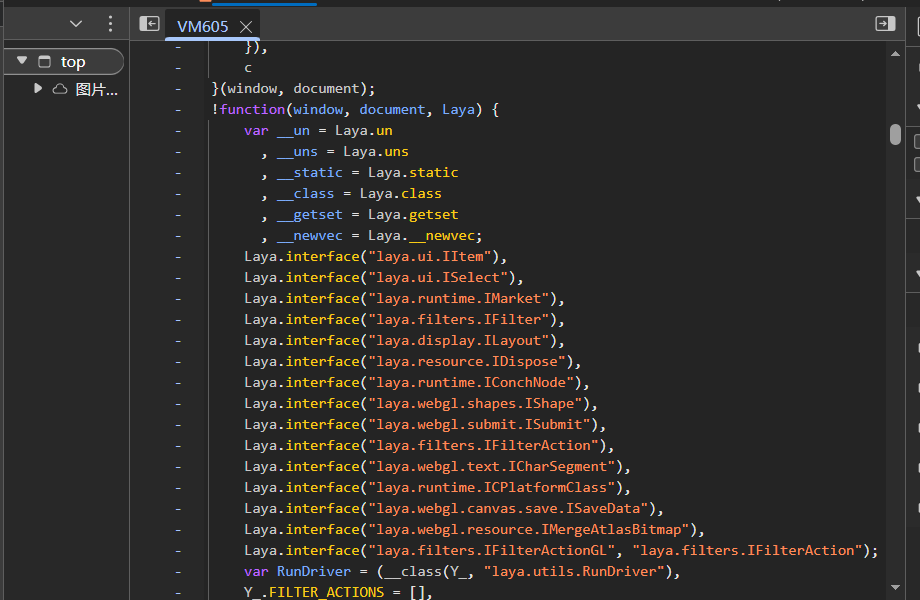Click the cloud icon beside 图片

coord(60,89)
